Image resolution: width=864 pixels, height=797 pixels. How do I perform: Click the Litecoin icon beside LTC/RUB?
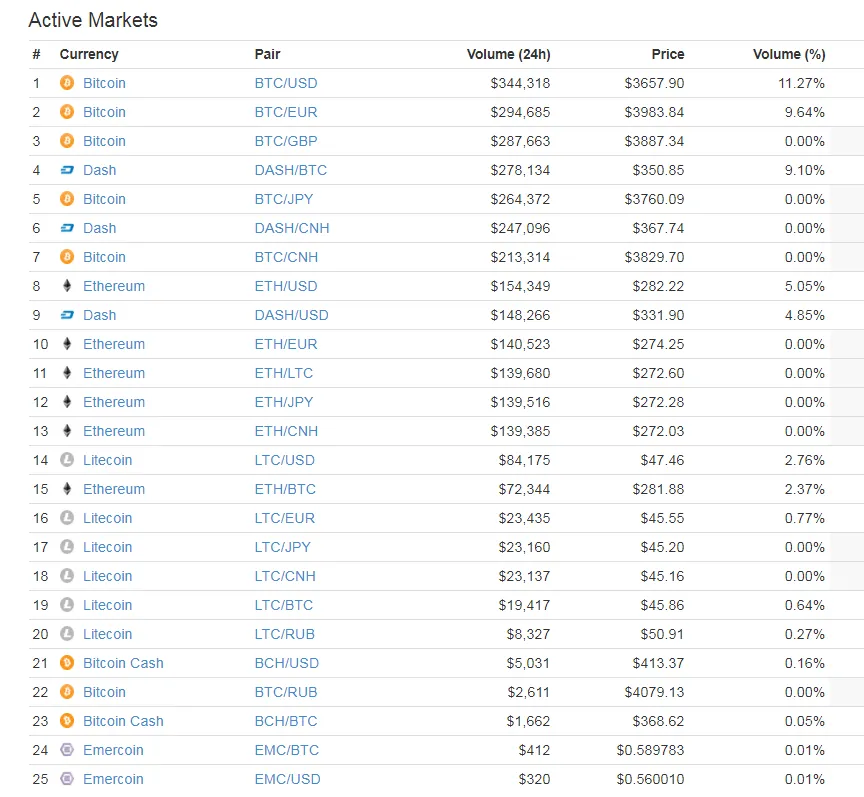[67, 634]
